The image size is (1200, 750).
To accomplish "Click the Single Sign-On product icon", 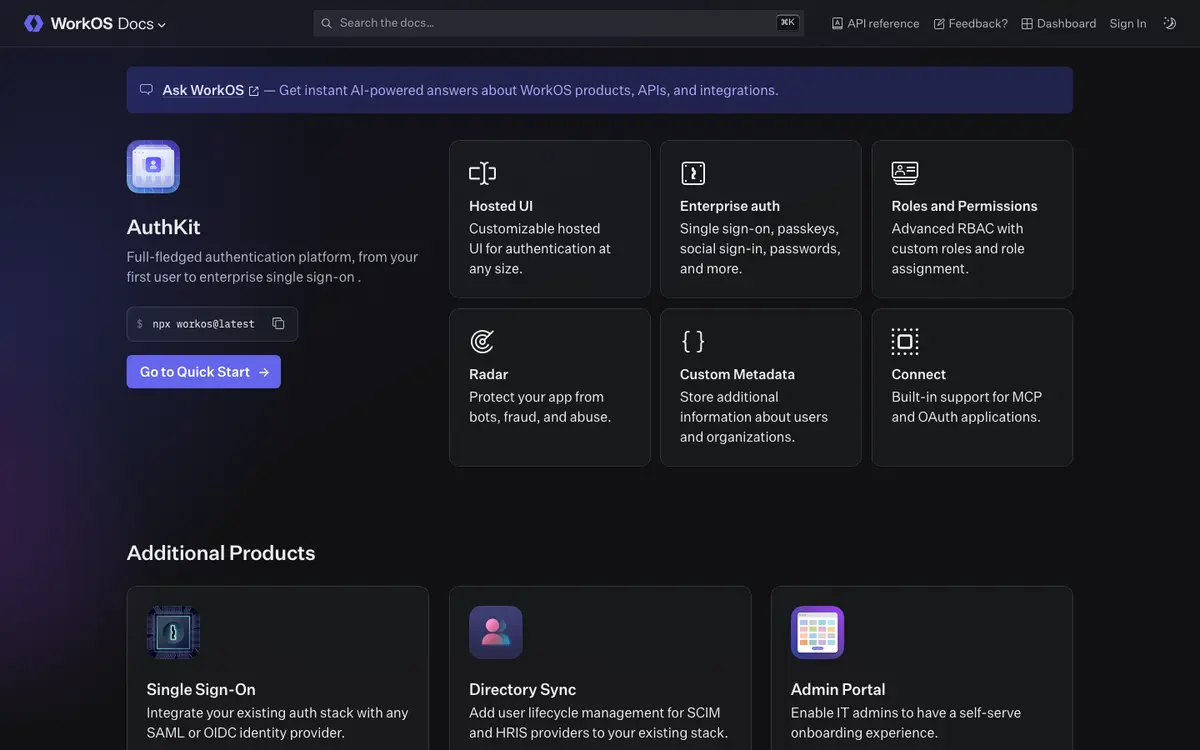I will click(173, 632).
